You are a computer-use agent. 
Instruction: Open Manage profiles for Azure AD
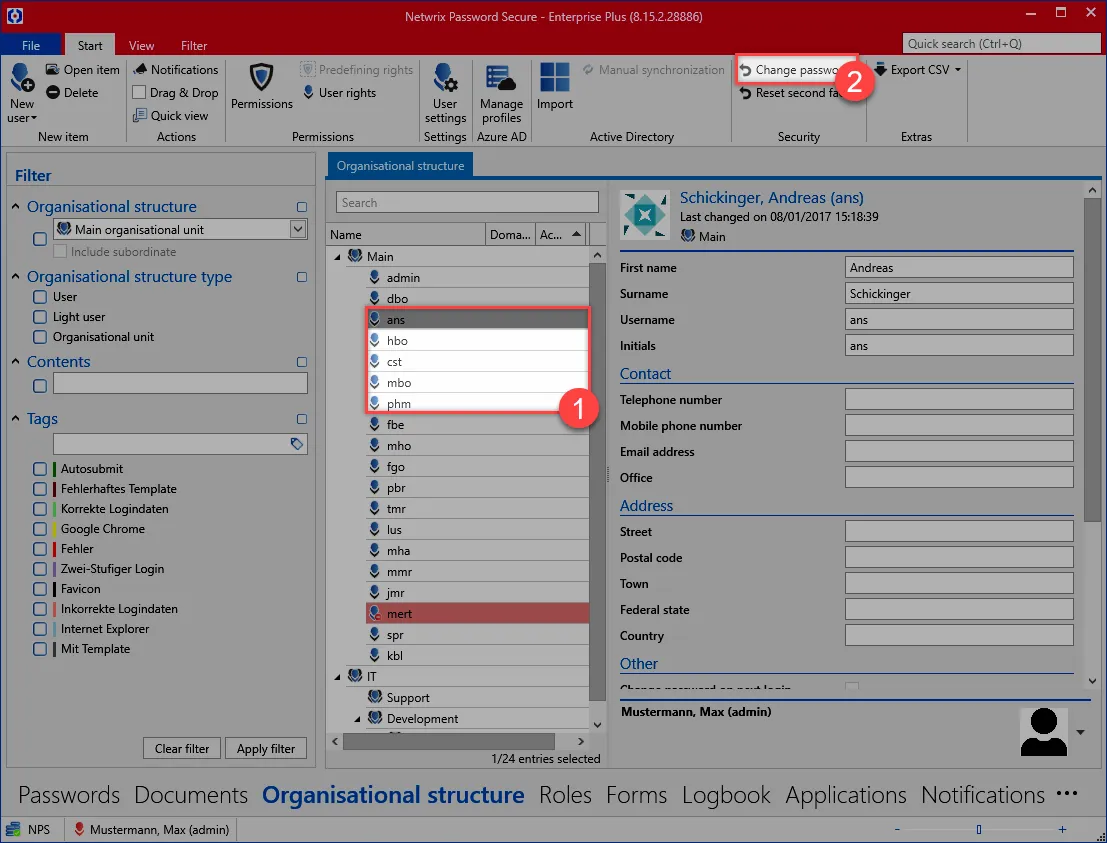[x=501, y=78]
